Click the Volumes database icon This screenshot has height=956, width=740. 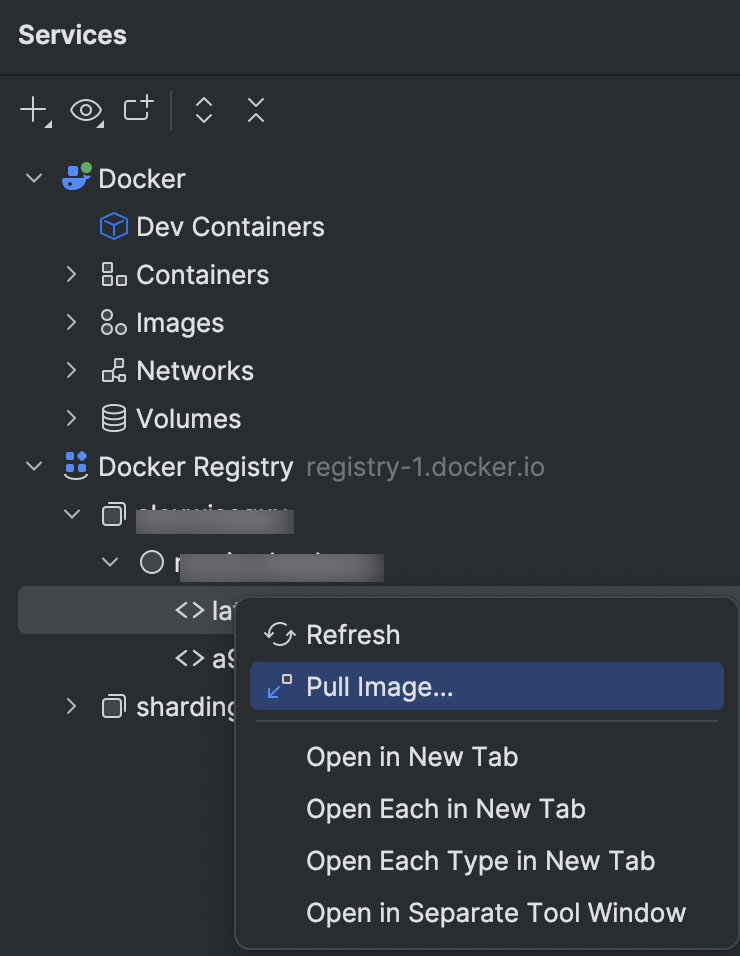(x=112, y=418)
